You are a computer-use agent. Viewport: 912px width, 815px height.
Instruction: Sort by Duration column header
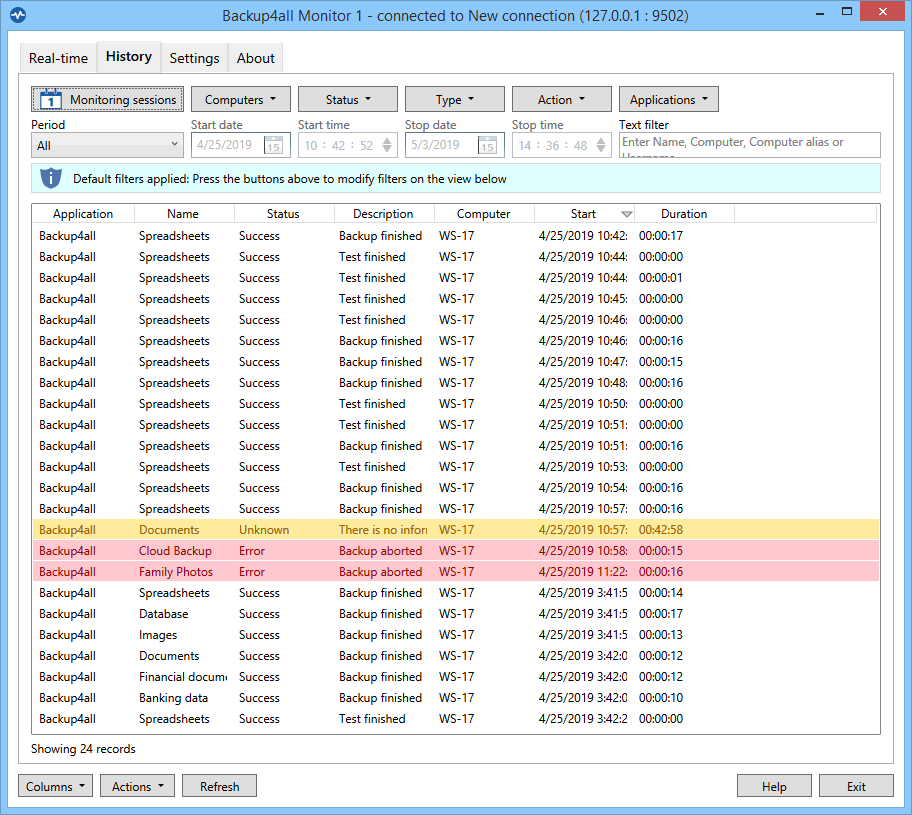[684, 213]
